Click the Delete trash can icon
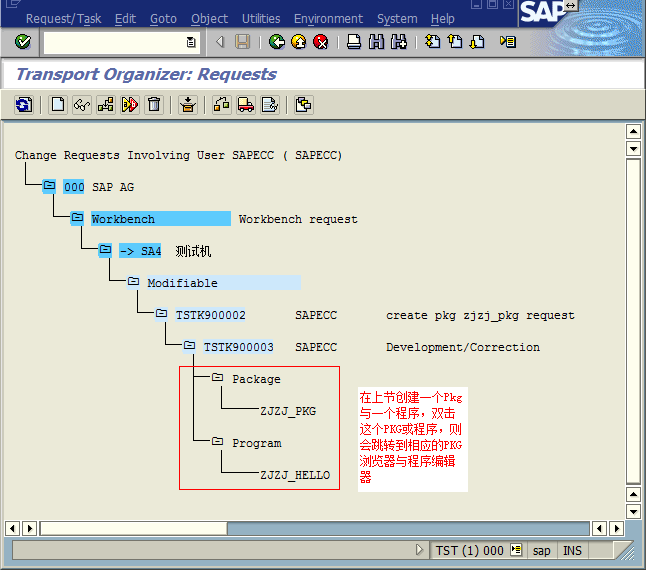The width and height of the screenshot is (646, 570). click(154, 105)
